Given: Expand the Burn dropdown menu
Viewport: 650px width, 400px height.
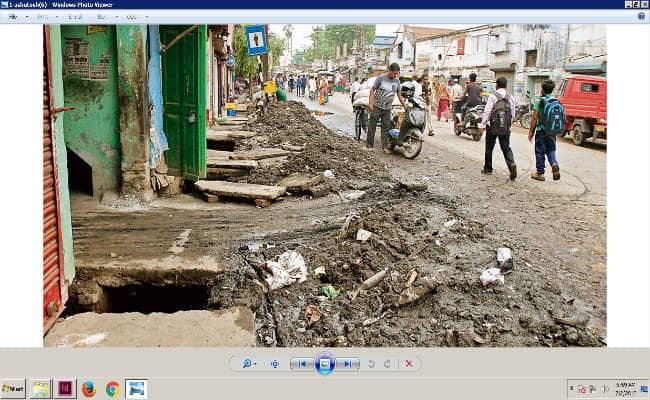Looking at the screenshot, I should pyautogui.click(x=104, y=17).
